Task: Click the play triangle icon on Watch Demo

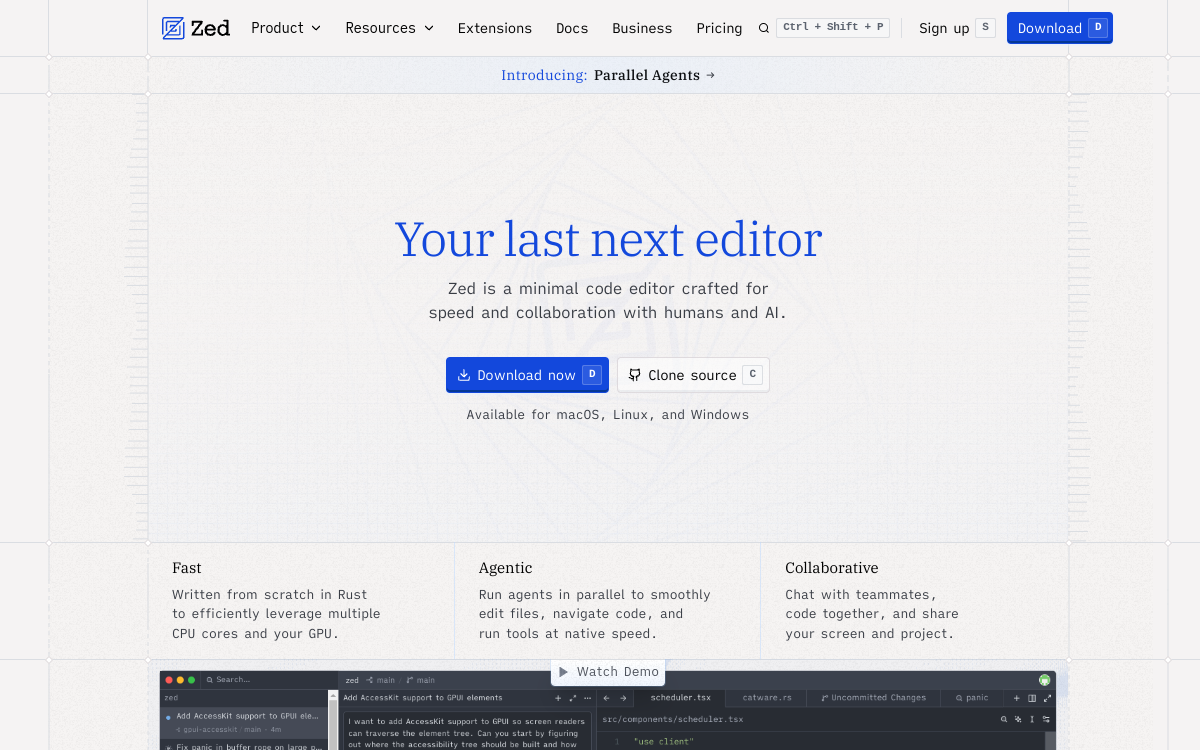Action: tap(564, 672)
